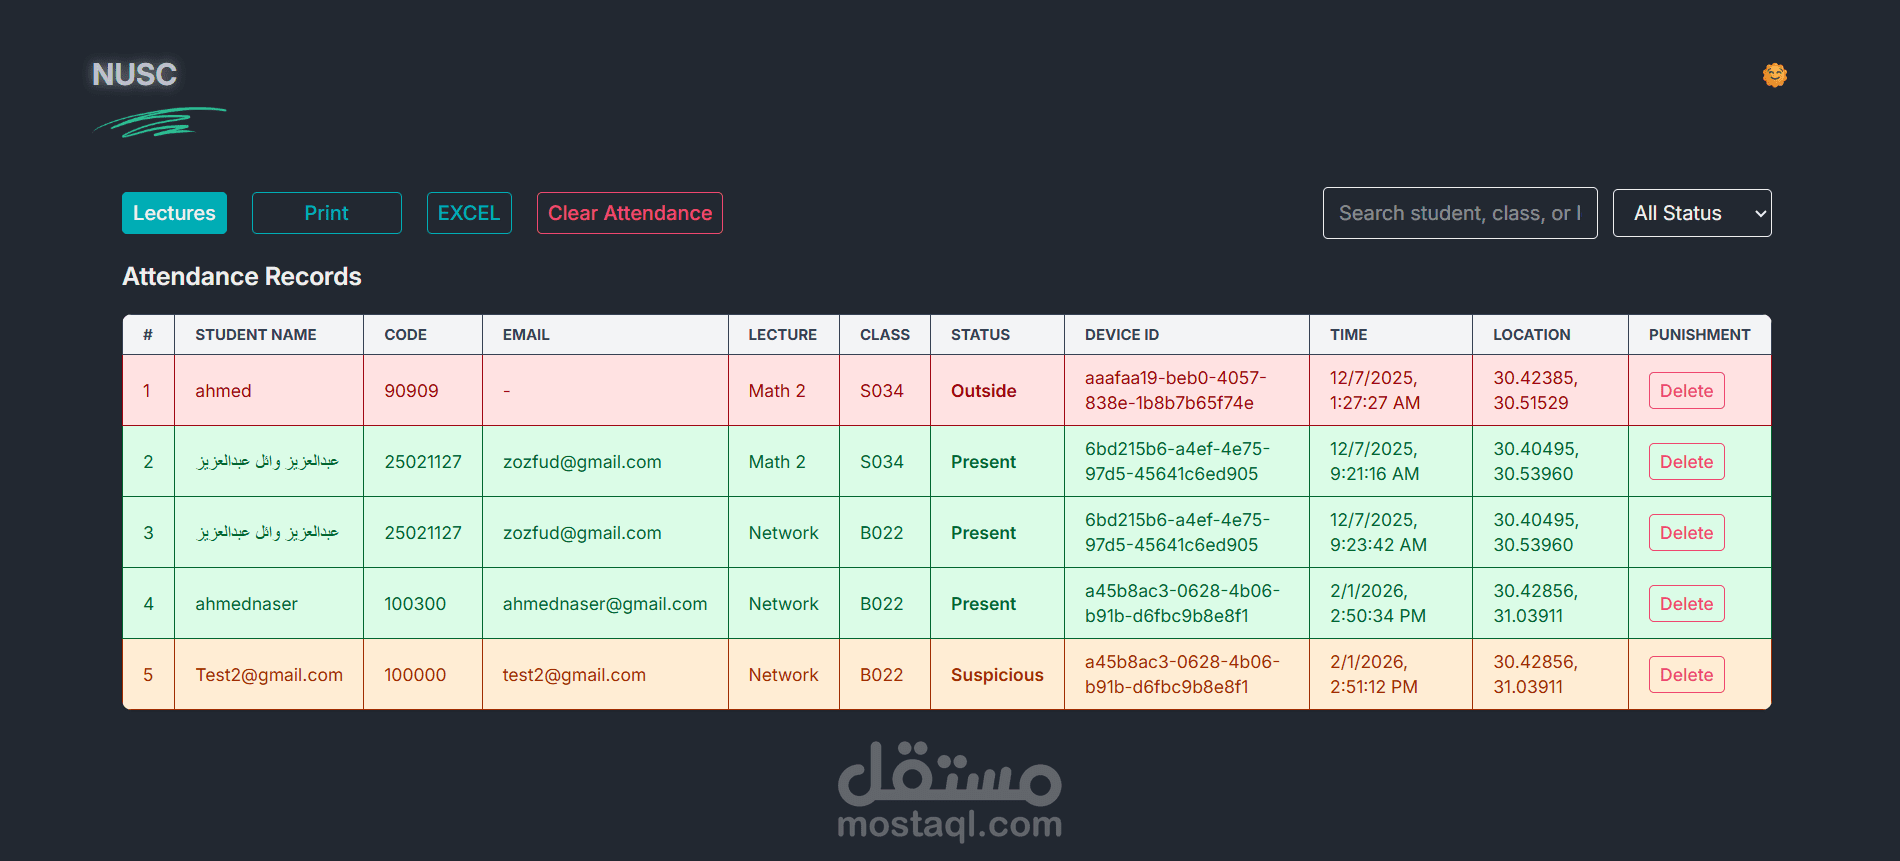Click code 100000

[x=415, y=675]
